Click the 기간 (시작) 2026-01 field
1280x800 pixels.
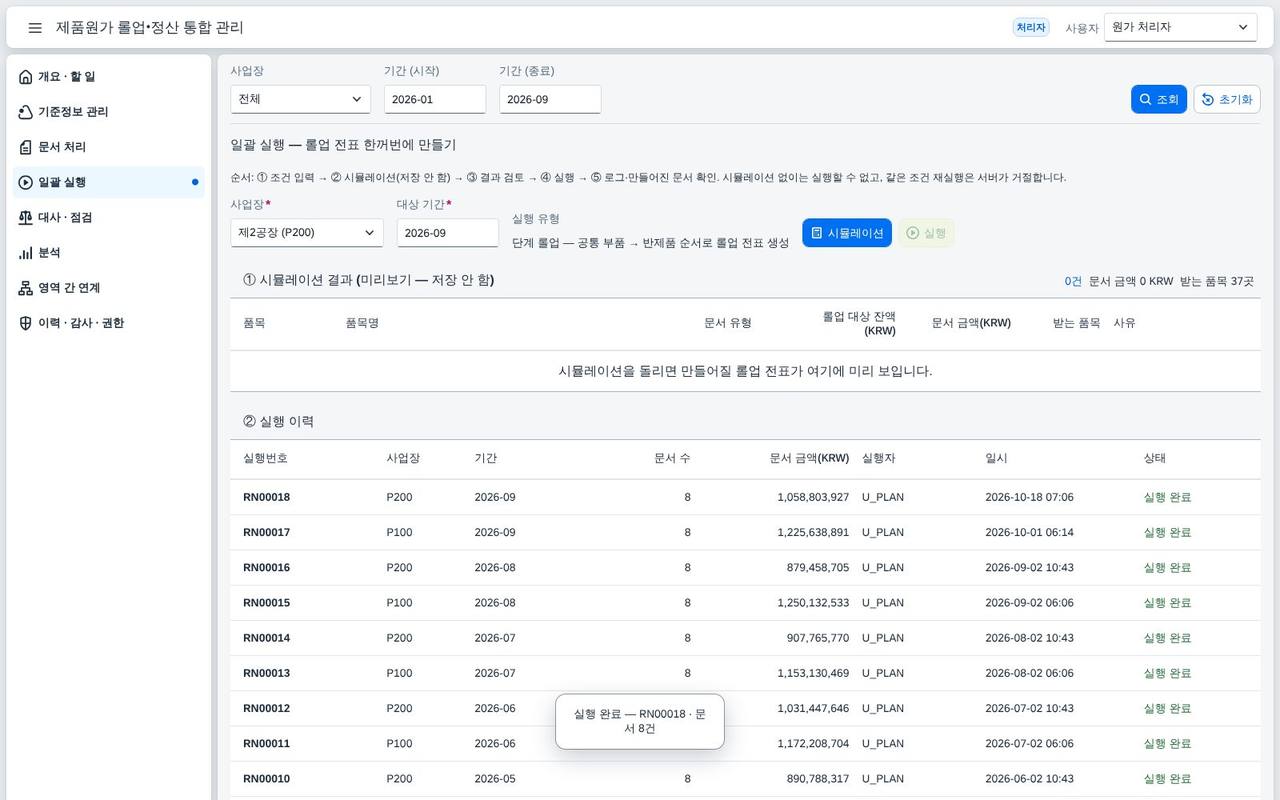(435, 99)
